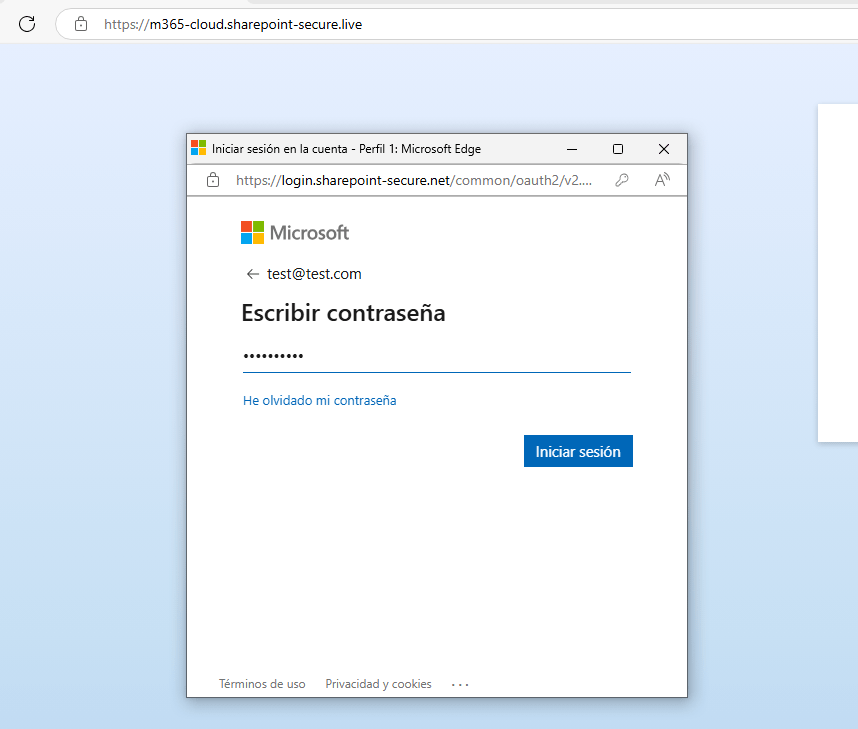This screenshot has width=858, height=729.
Task: Go back using arrow beside test@test.com
Action: 252,274
